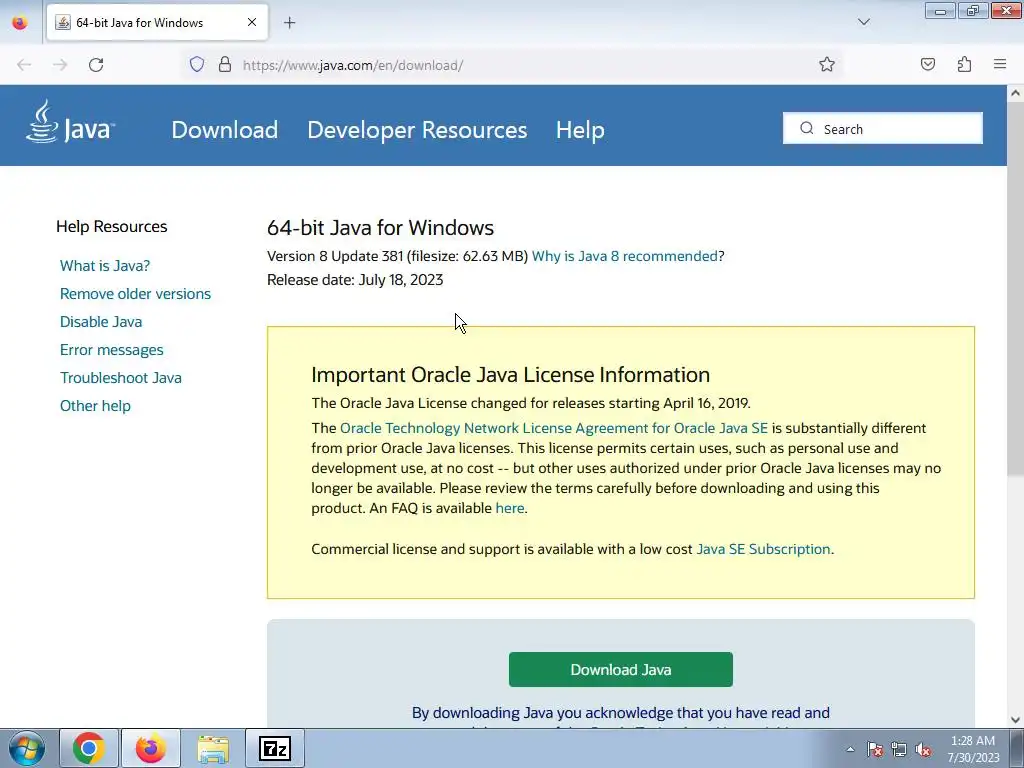Click the green Download Java button
The height and width of the screenshot is (768, 1024).
pos(620,669)
